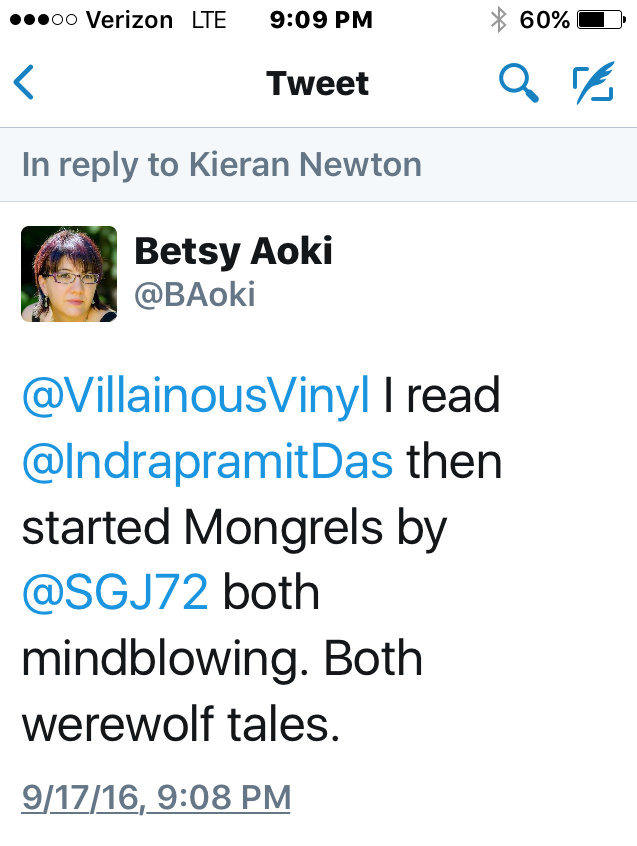Tap the LTE network indicator
637x846 pixels.
(x=209, y=20)
